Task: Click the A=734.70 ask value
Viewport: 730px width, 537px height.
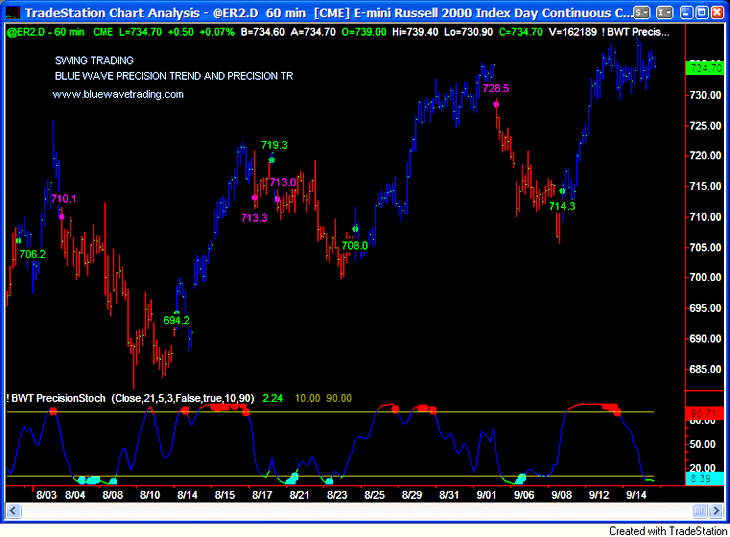Action: tap(313, 32)
